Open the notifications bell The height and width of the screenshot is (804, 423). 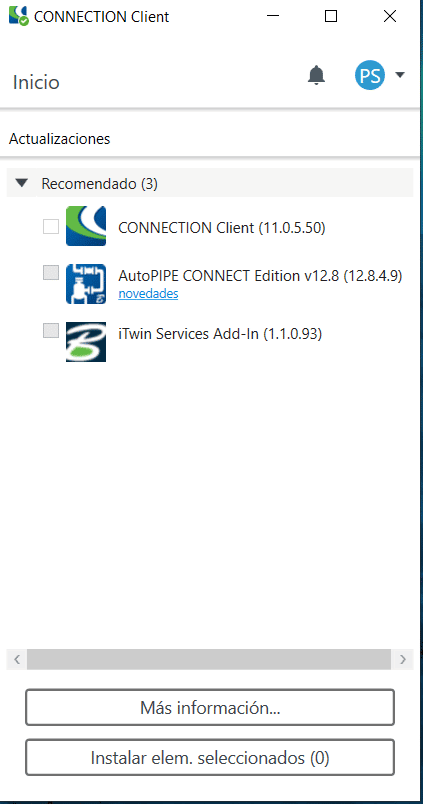click(316, 75)
